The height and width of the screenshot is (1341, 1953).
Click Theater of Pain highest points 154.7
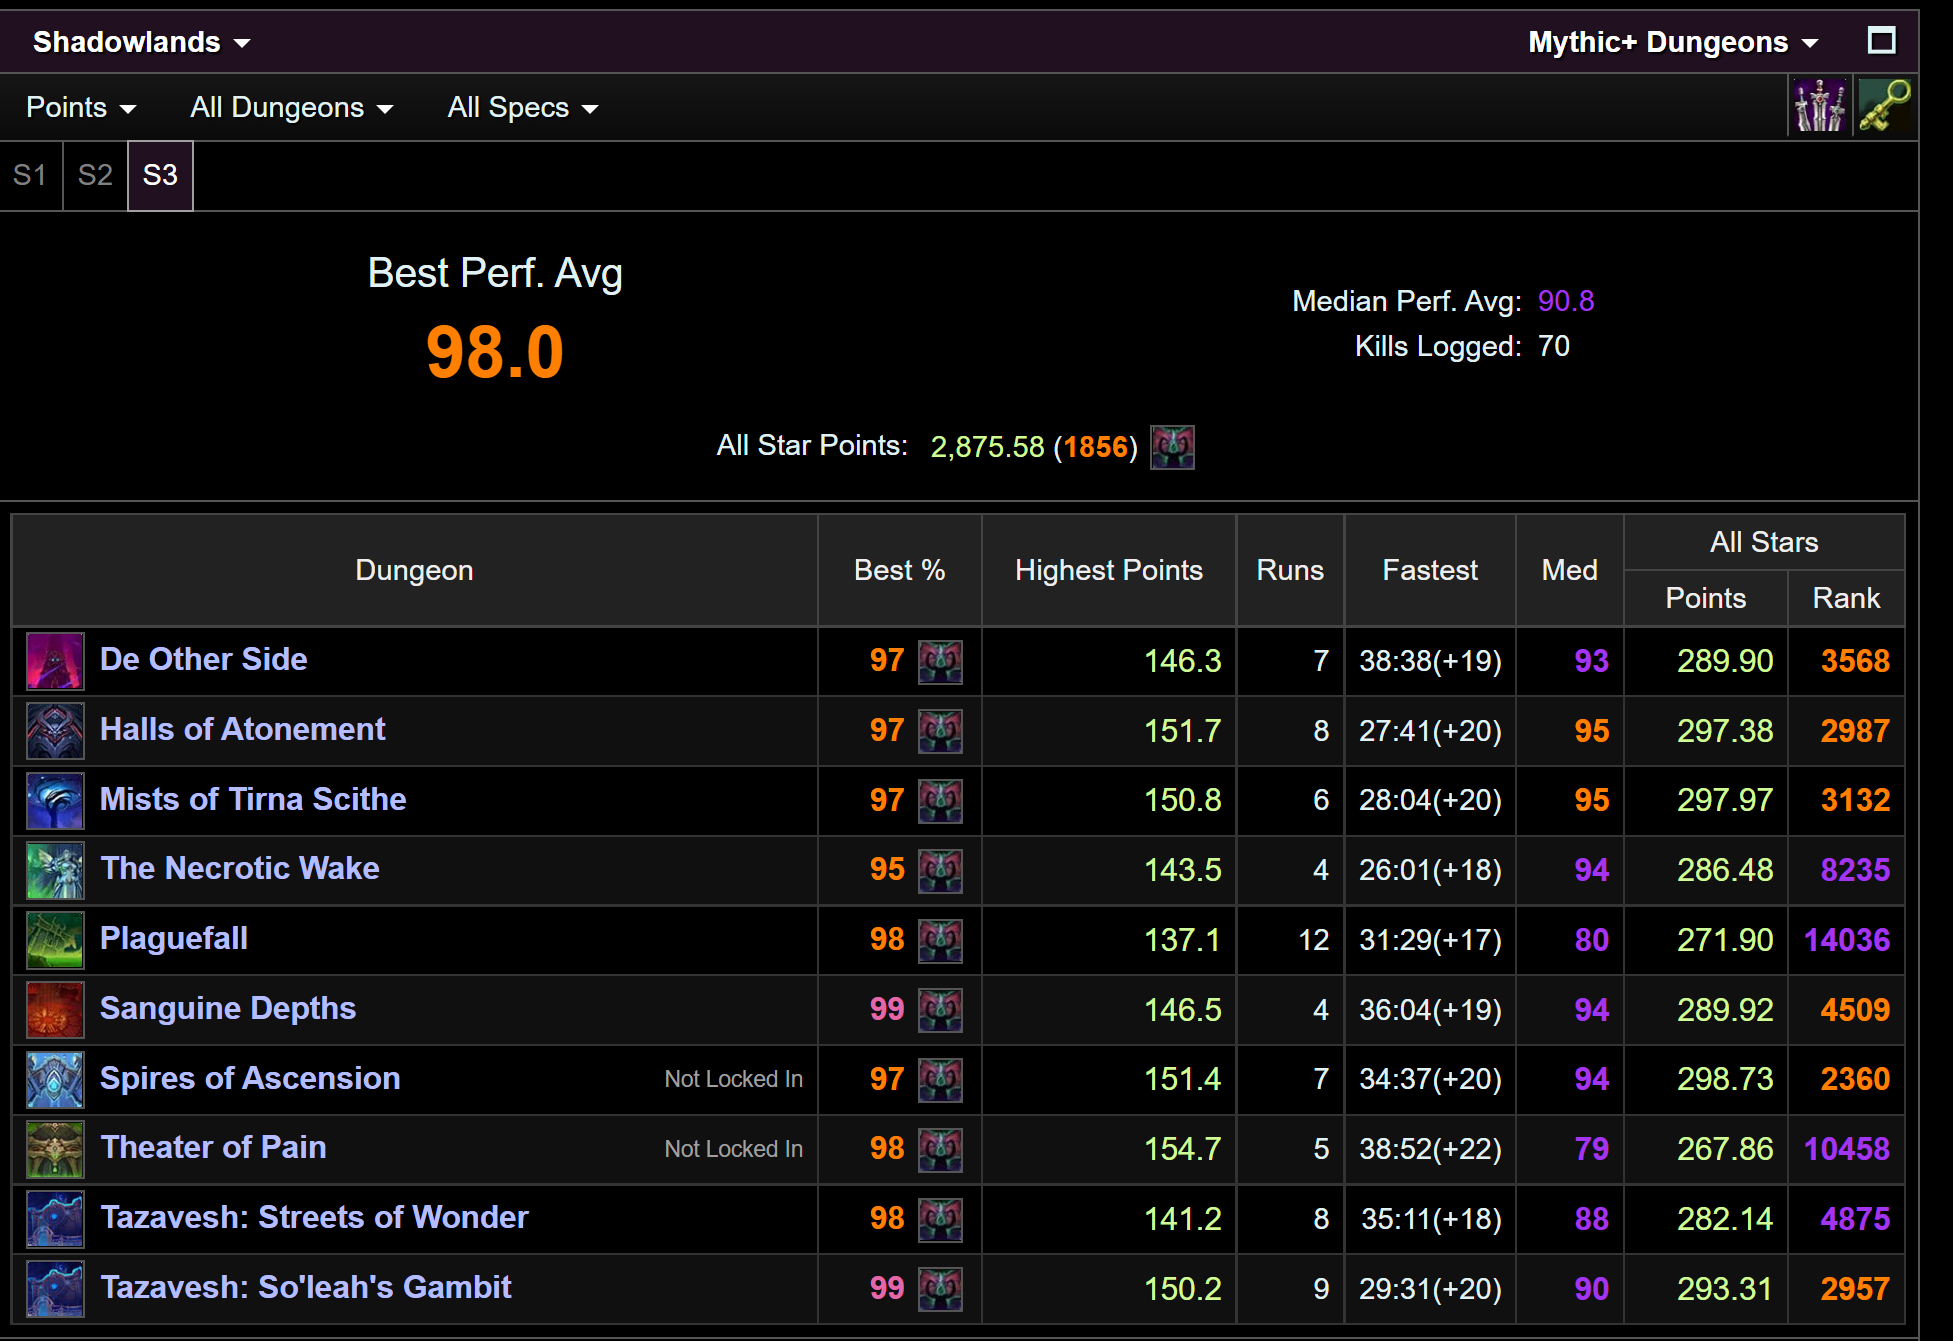[1182, 1149]
